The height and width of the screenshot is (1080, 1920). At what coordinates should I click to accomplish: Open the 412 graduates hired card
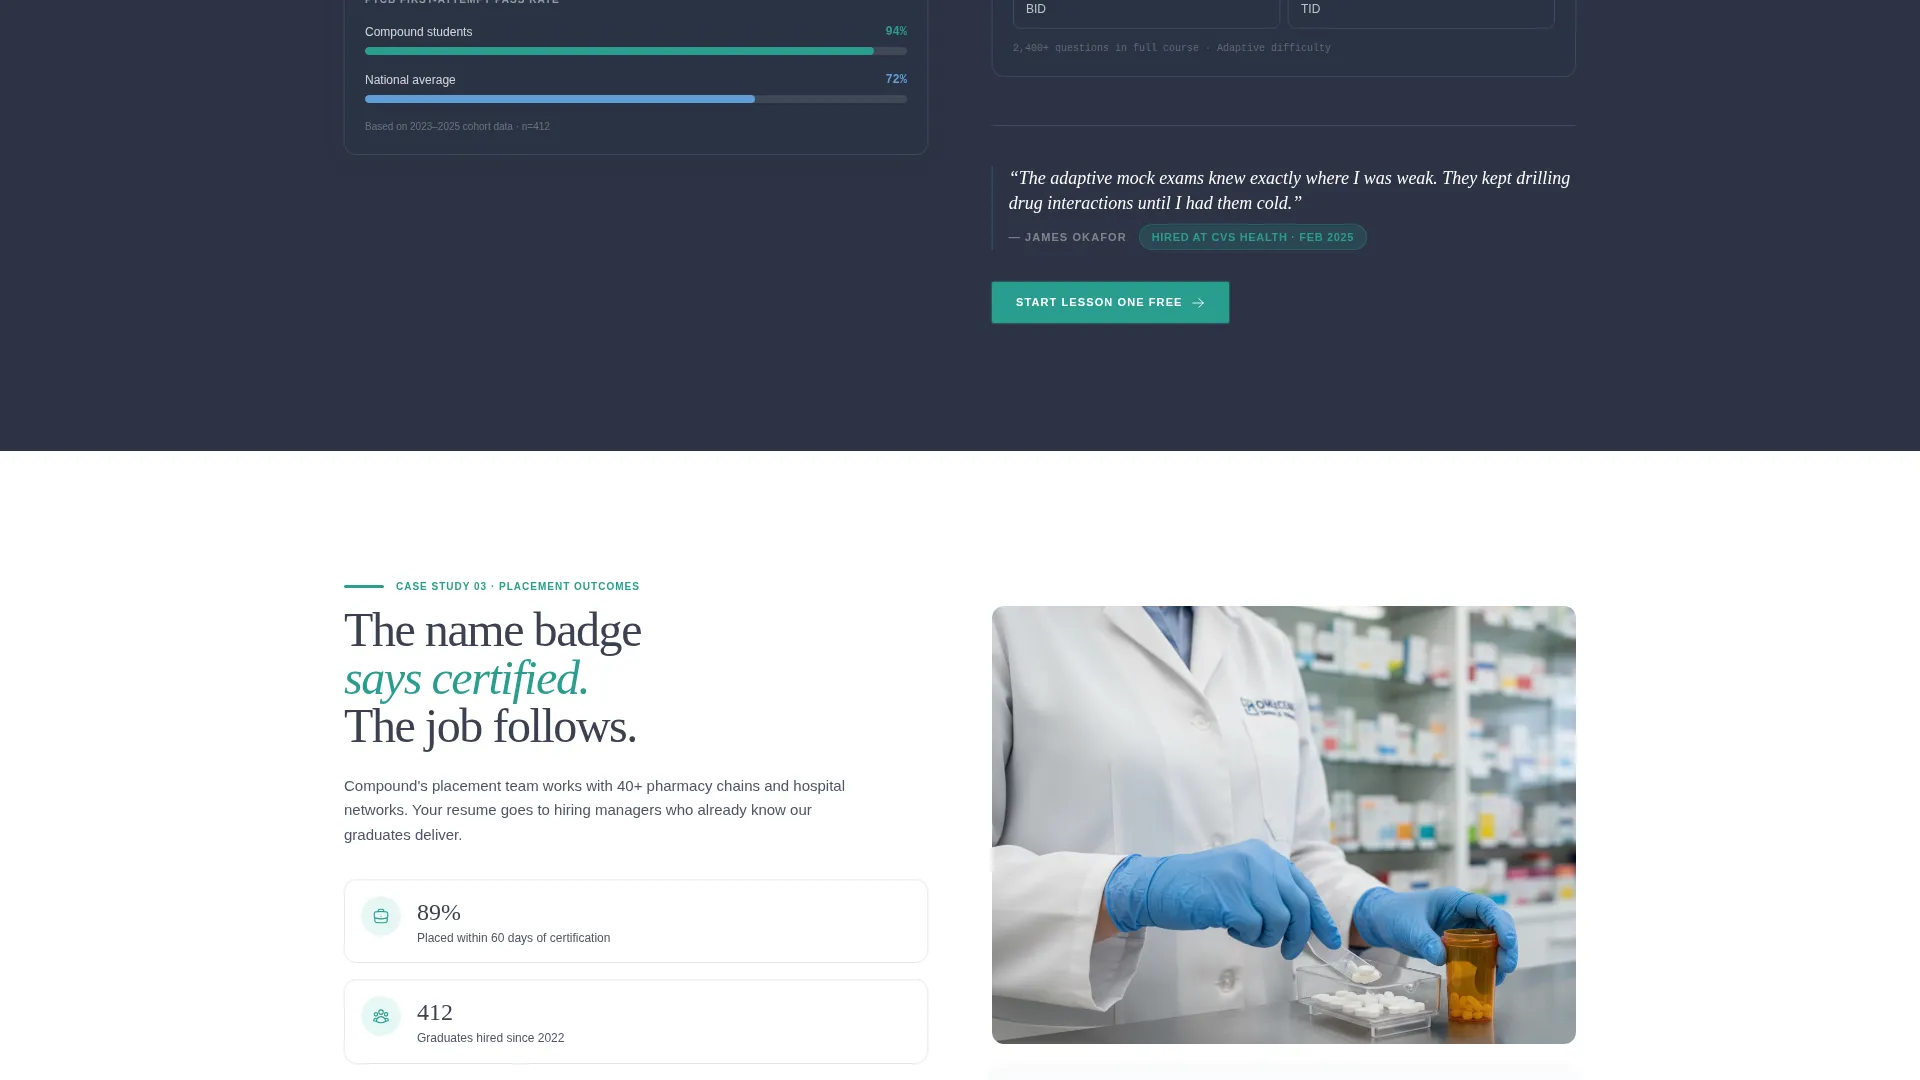636,1021
